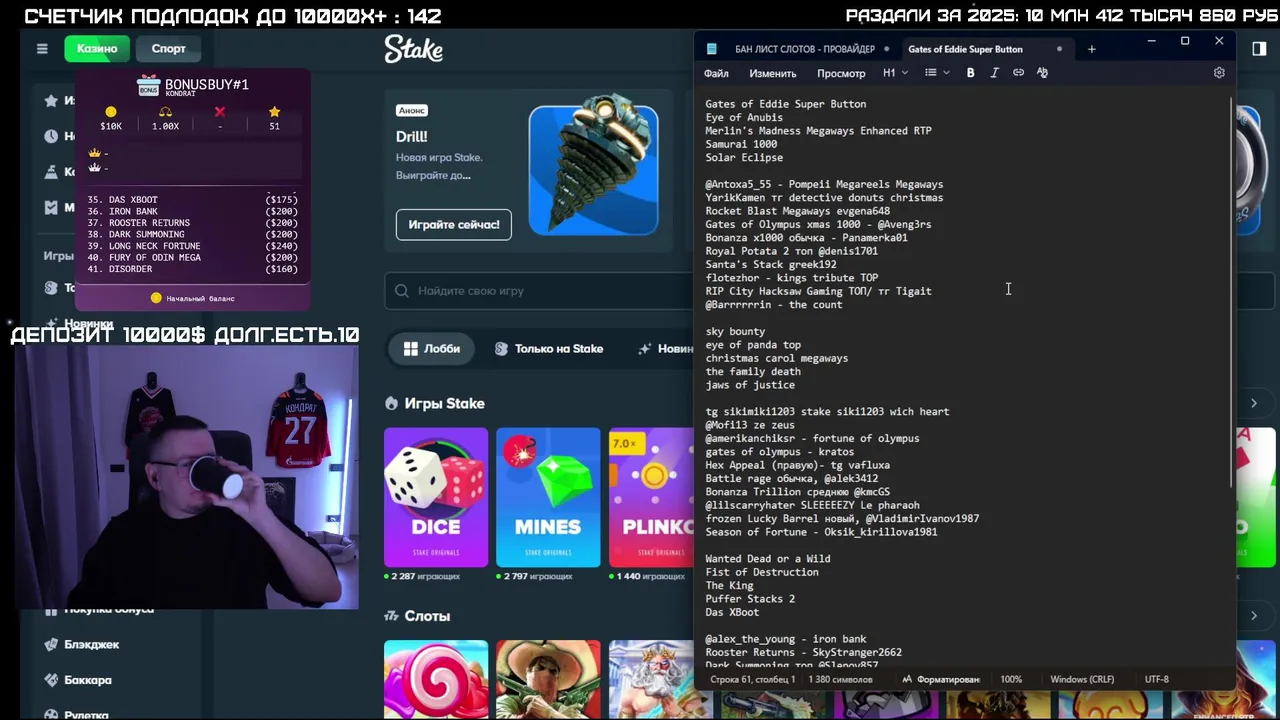1280x720 pixels.
Task: Open the Файл menu in Notepad
Action: (716, 73)
